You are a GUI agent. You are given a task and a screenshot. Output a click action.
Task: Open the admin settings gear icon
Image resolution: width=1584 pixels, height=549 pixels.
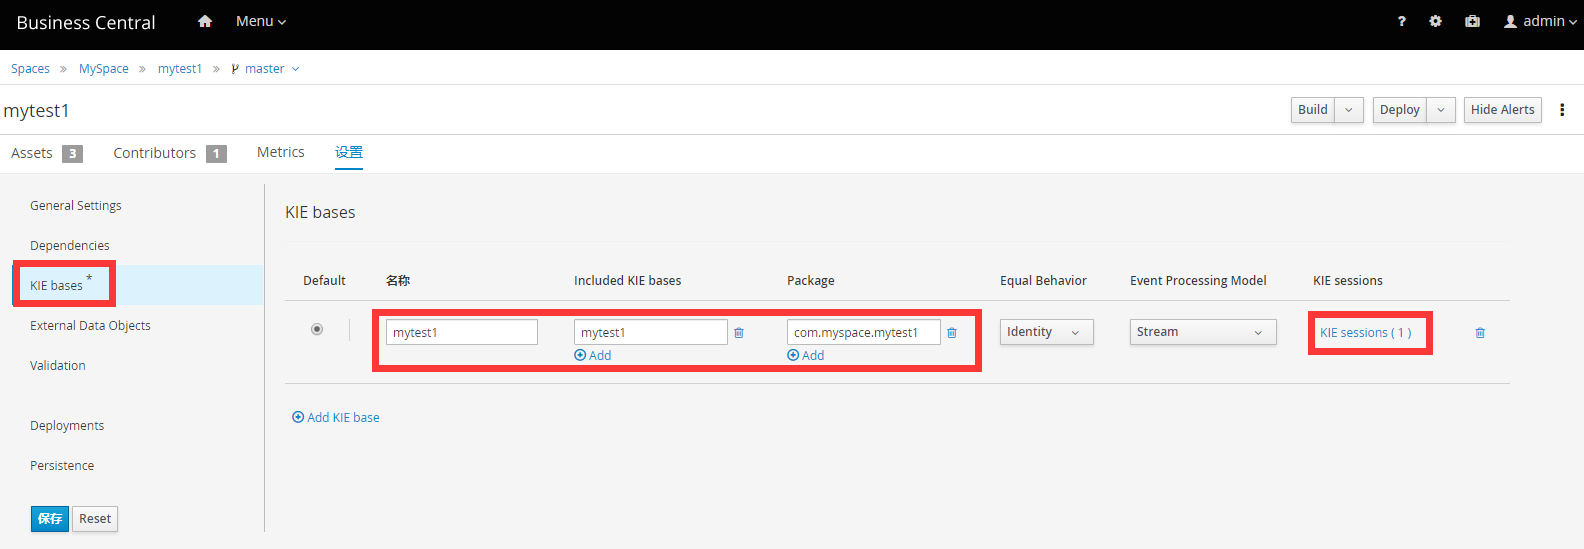[x=1435, y=21]
